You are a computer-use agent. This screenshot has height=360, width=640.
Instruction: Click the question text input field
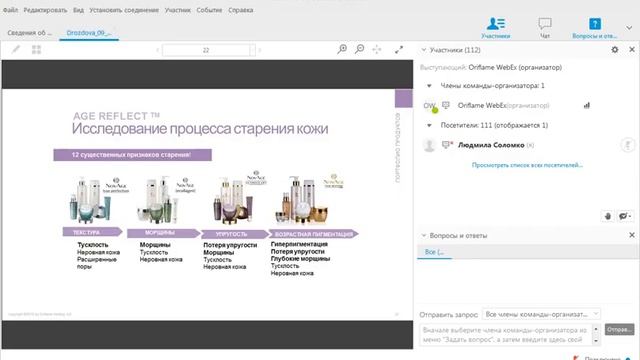(506, 334)
